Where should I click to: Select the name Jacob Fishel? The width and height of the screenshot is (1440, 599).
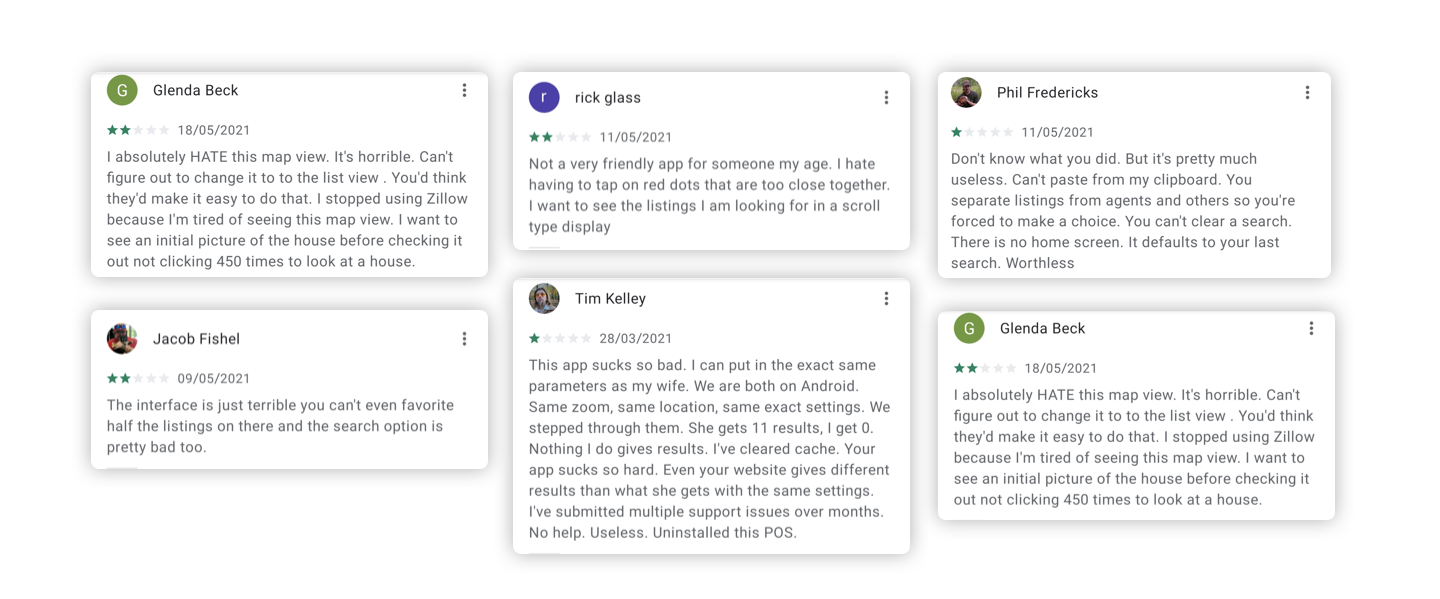point(196,338)
